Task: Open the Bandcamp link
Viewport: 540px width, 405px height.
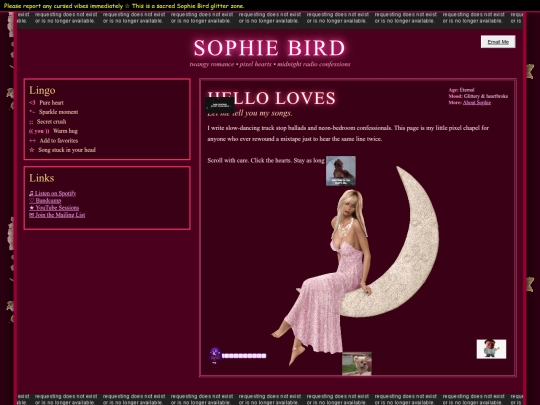Action: [x=45, y=200]
